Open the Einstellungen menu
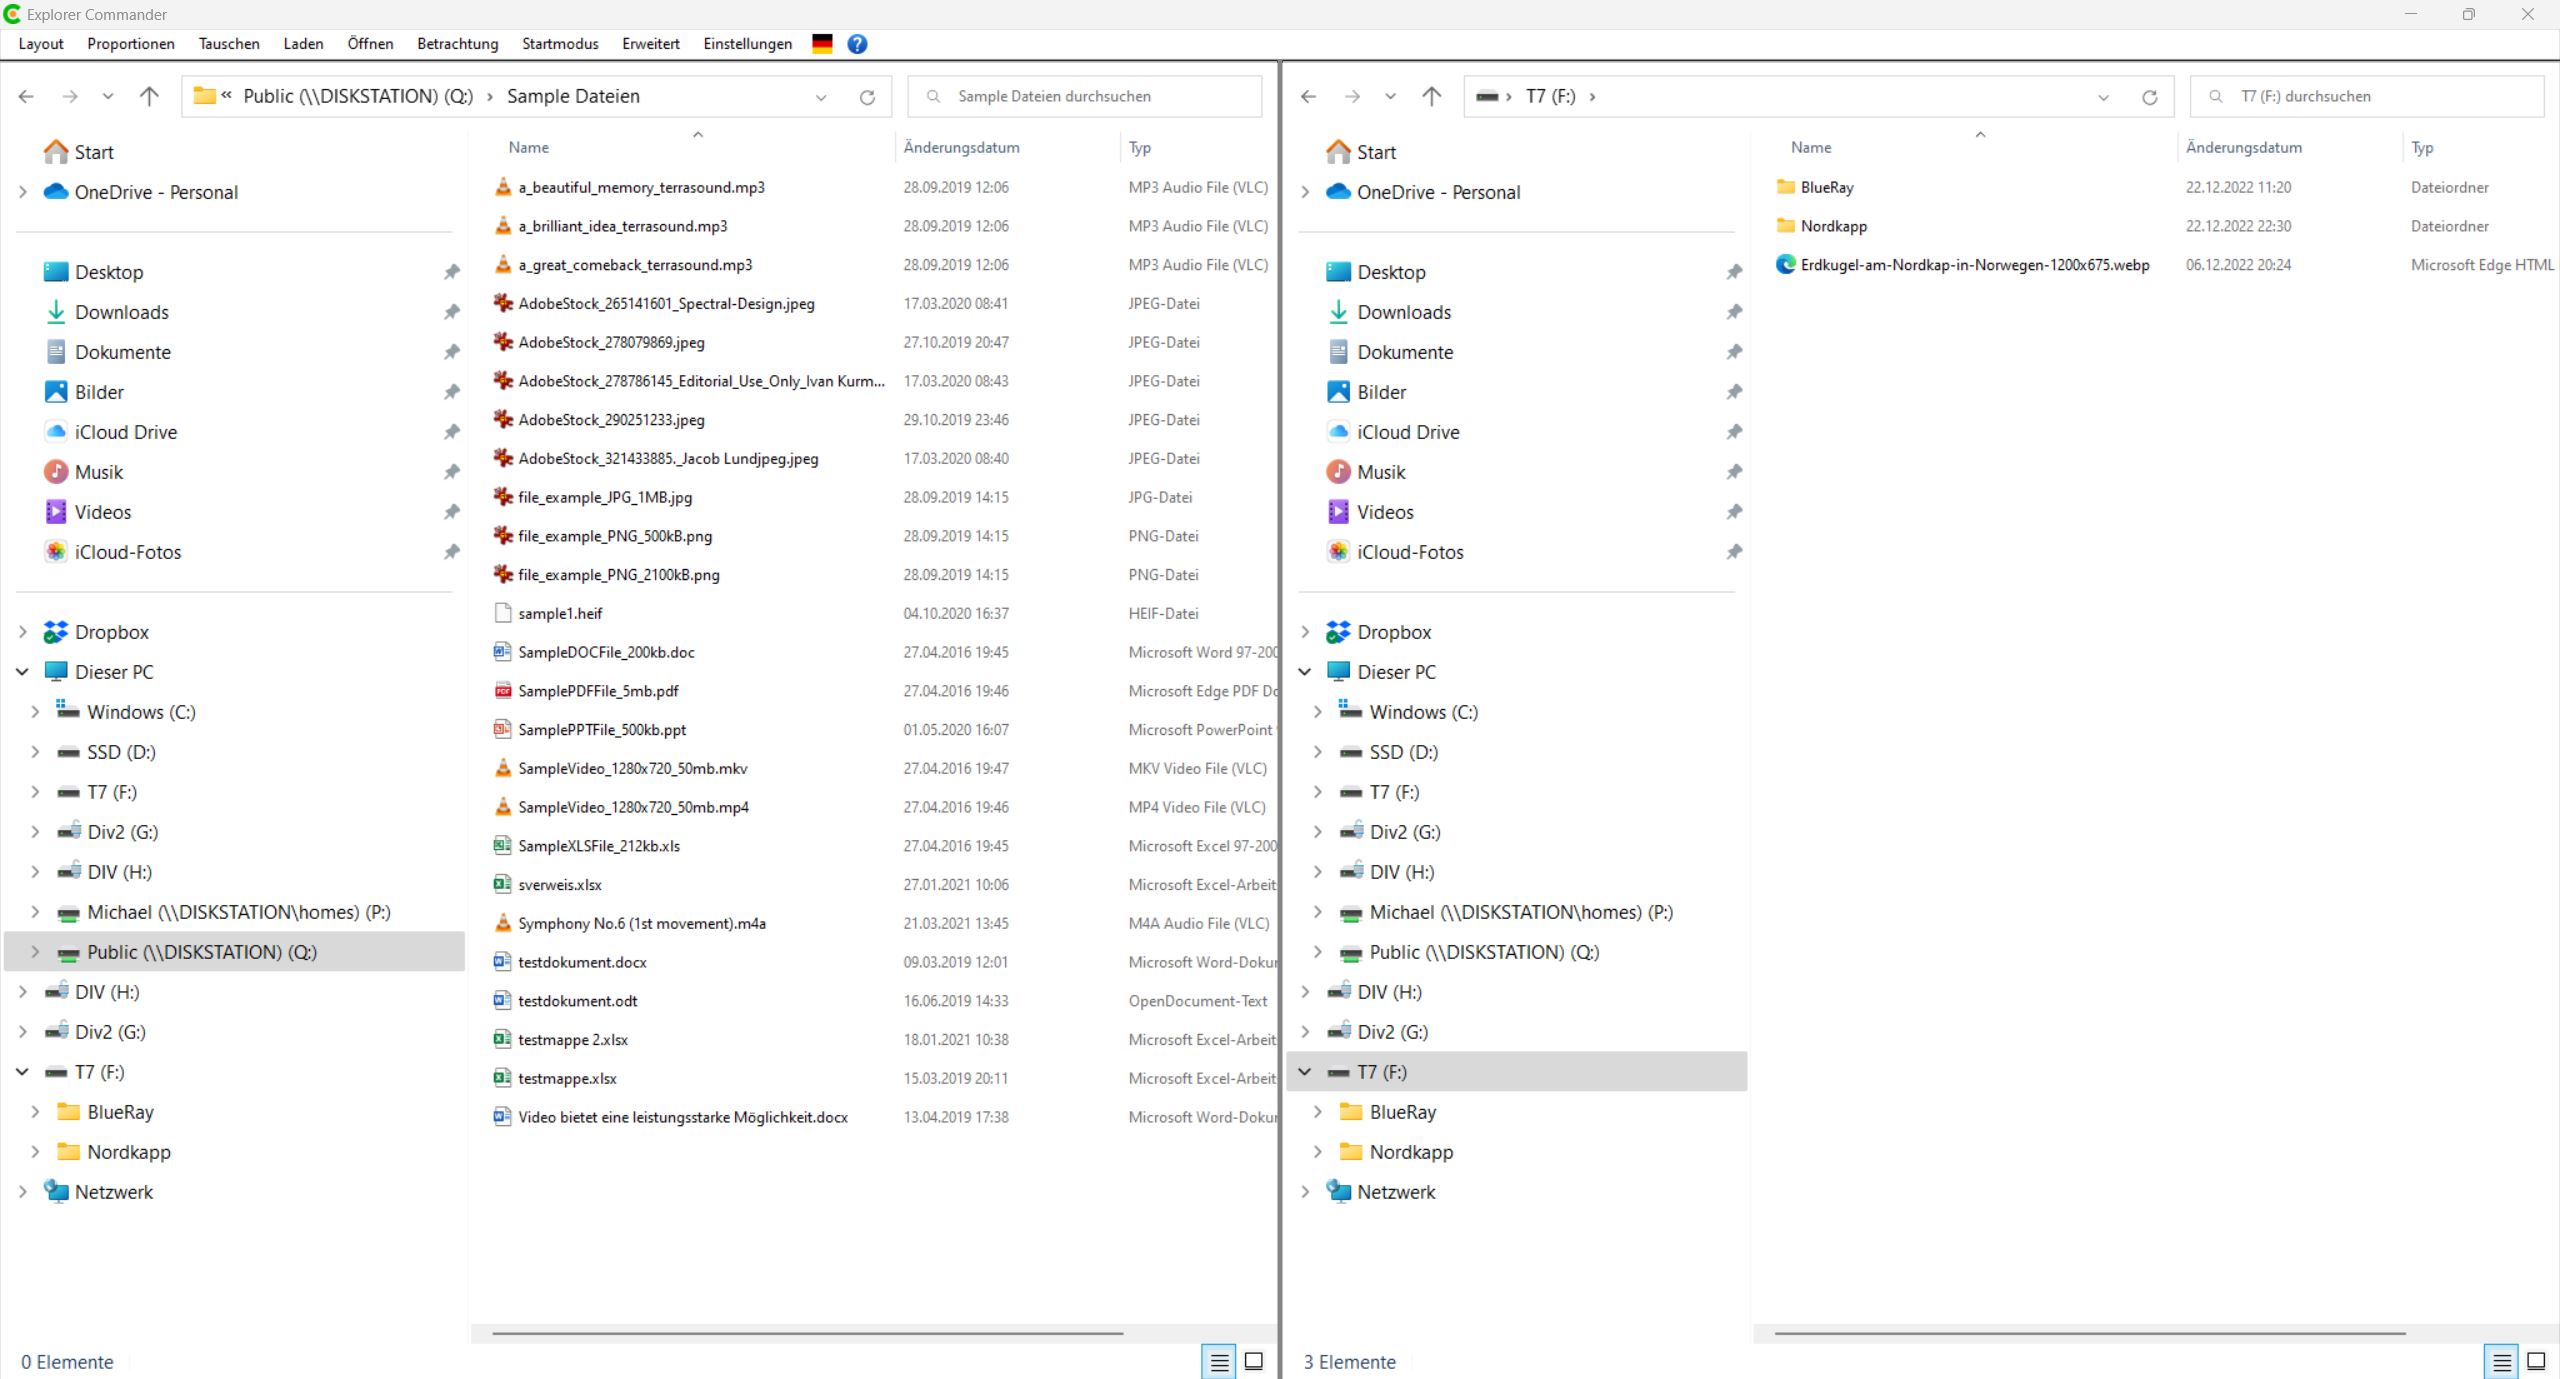Image resolution: width=2560 pixels, height=1379 pixels. 747,44
